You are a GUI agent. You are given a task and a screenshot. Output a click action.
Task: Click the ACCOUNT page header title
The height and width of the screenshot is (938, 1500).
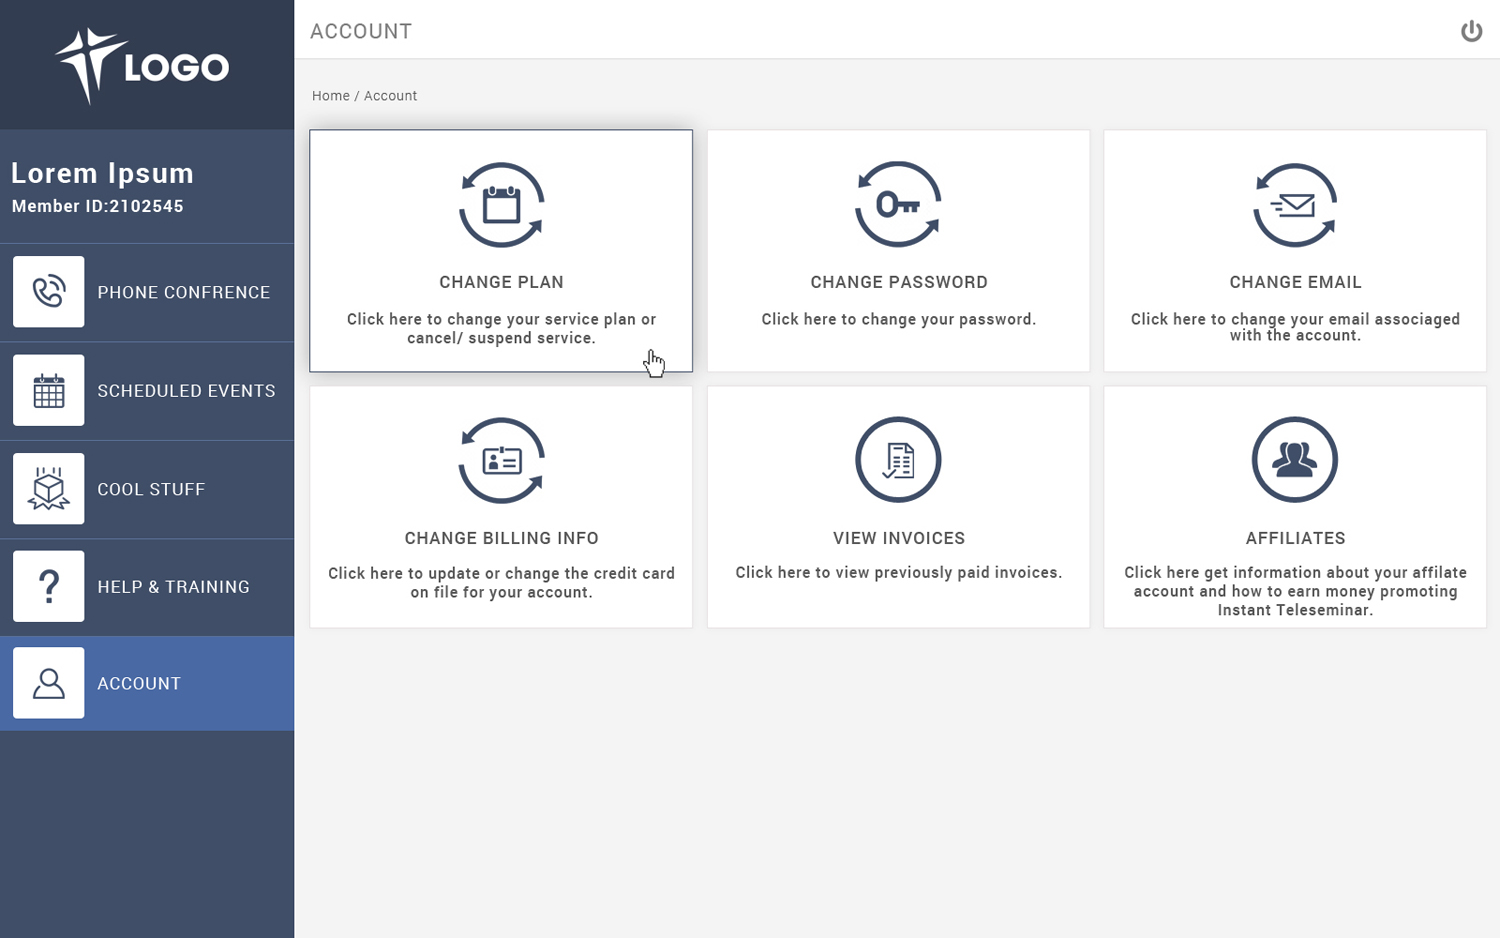pos(361,31)
